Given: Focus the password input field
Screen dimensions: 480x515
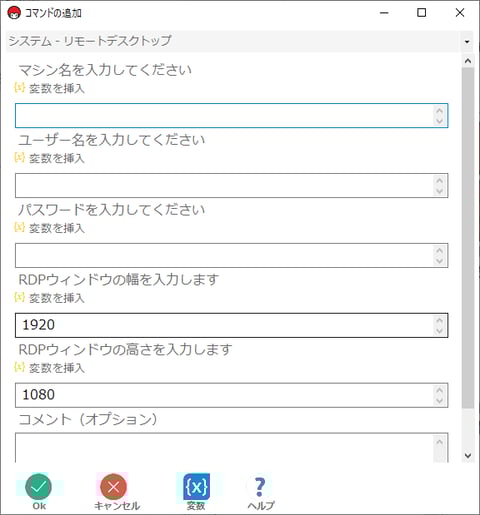Looking at the screenshot, I should (231, 255).
